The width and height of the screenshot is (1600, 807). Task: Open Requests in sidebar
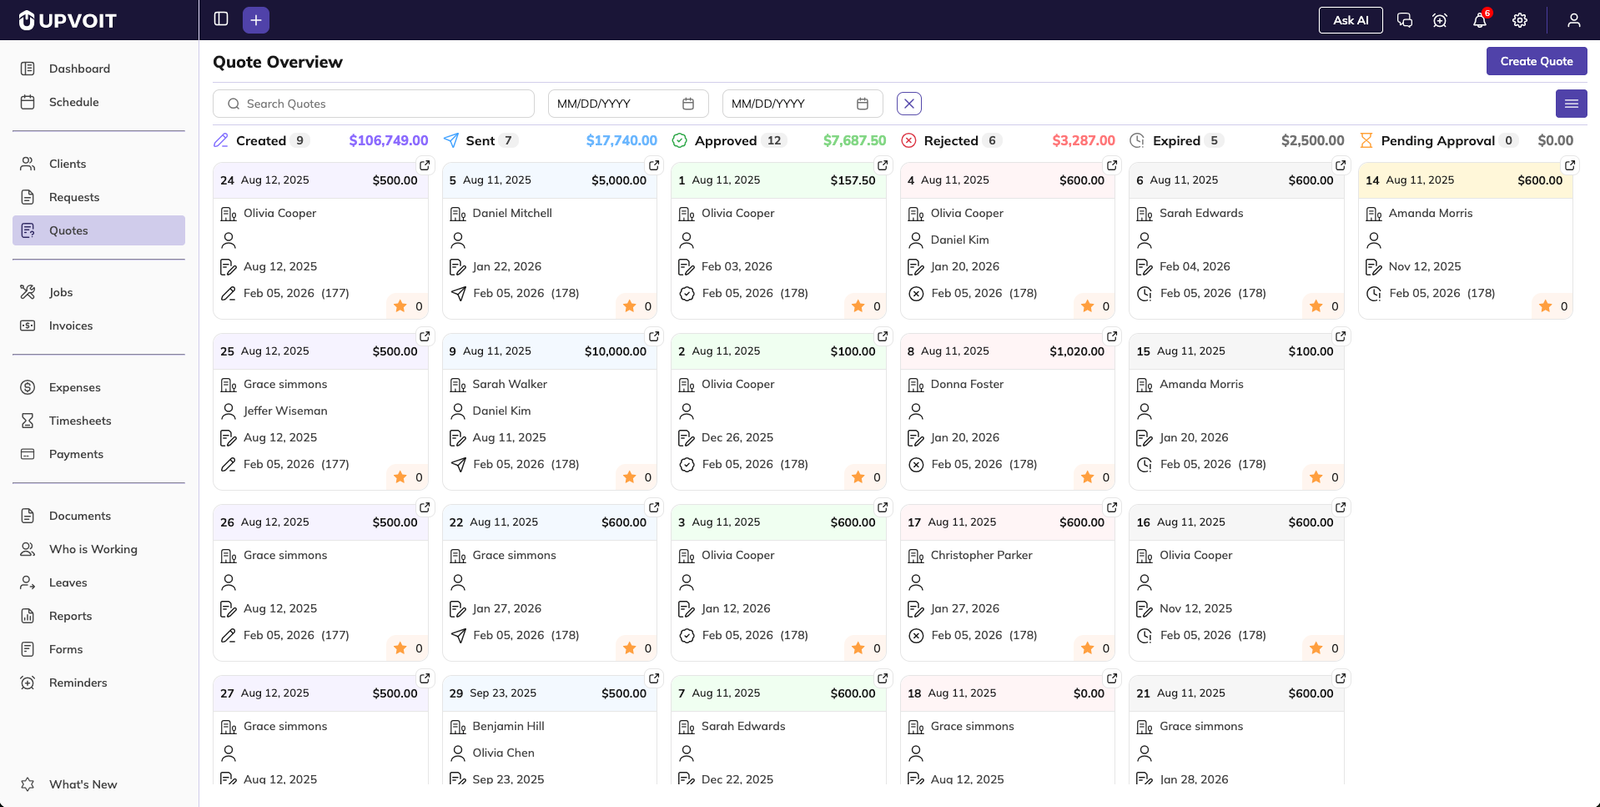pyautogui.click(x=99, y=197)
